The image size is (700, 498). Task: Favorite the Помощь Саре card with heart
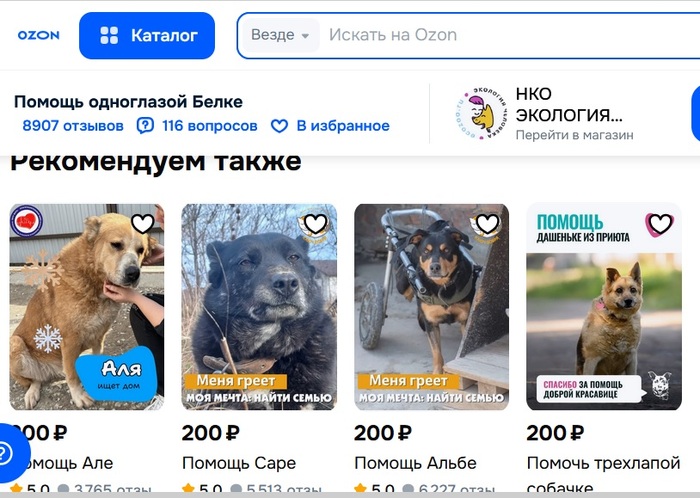pyautogui.click(x=316, y=224)
